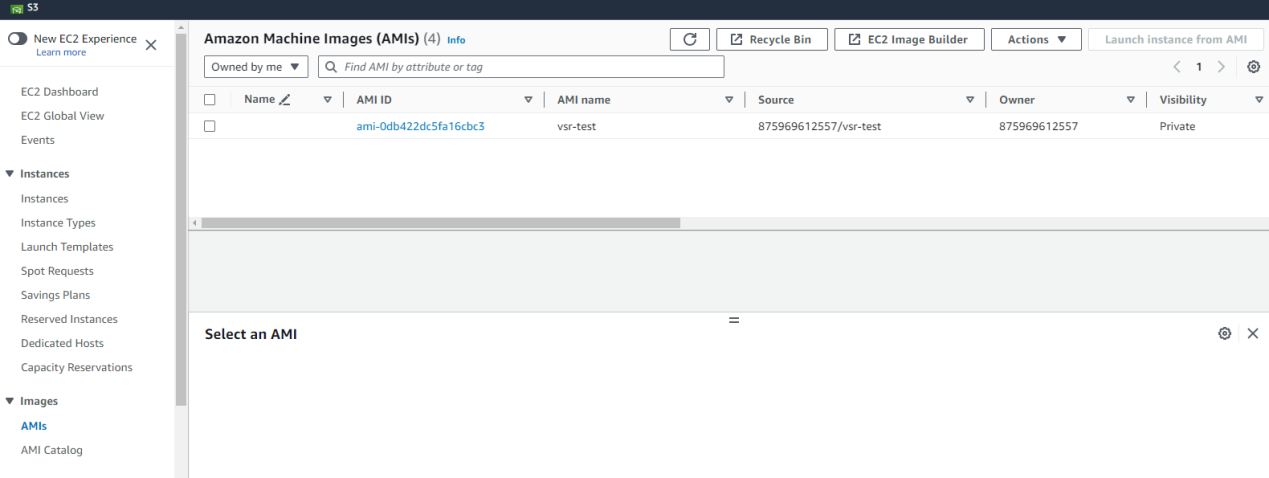Image resolution: width=1269 pixels, height=478 pixels.
Task: Go to Events in sidebar
Action: point(38,140)
